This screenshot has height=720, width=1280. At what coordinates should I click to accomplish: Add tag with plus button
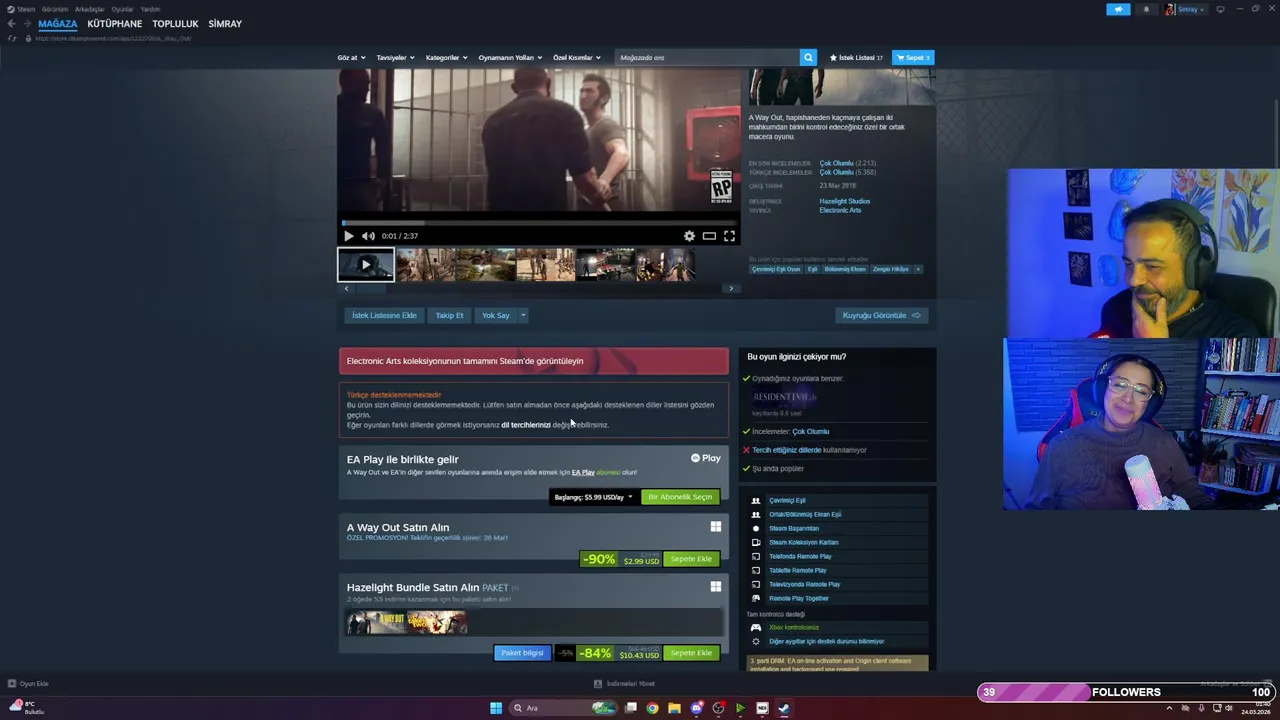[x=917, y=269]
